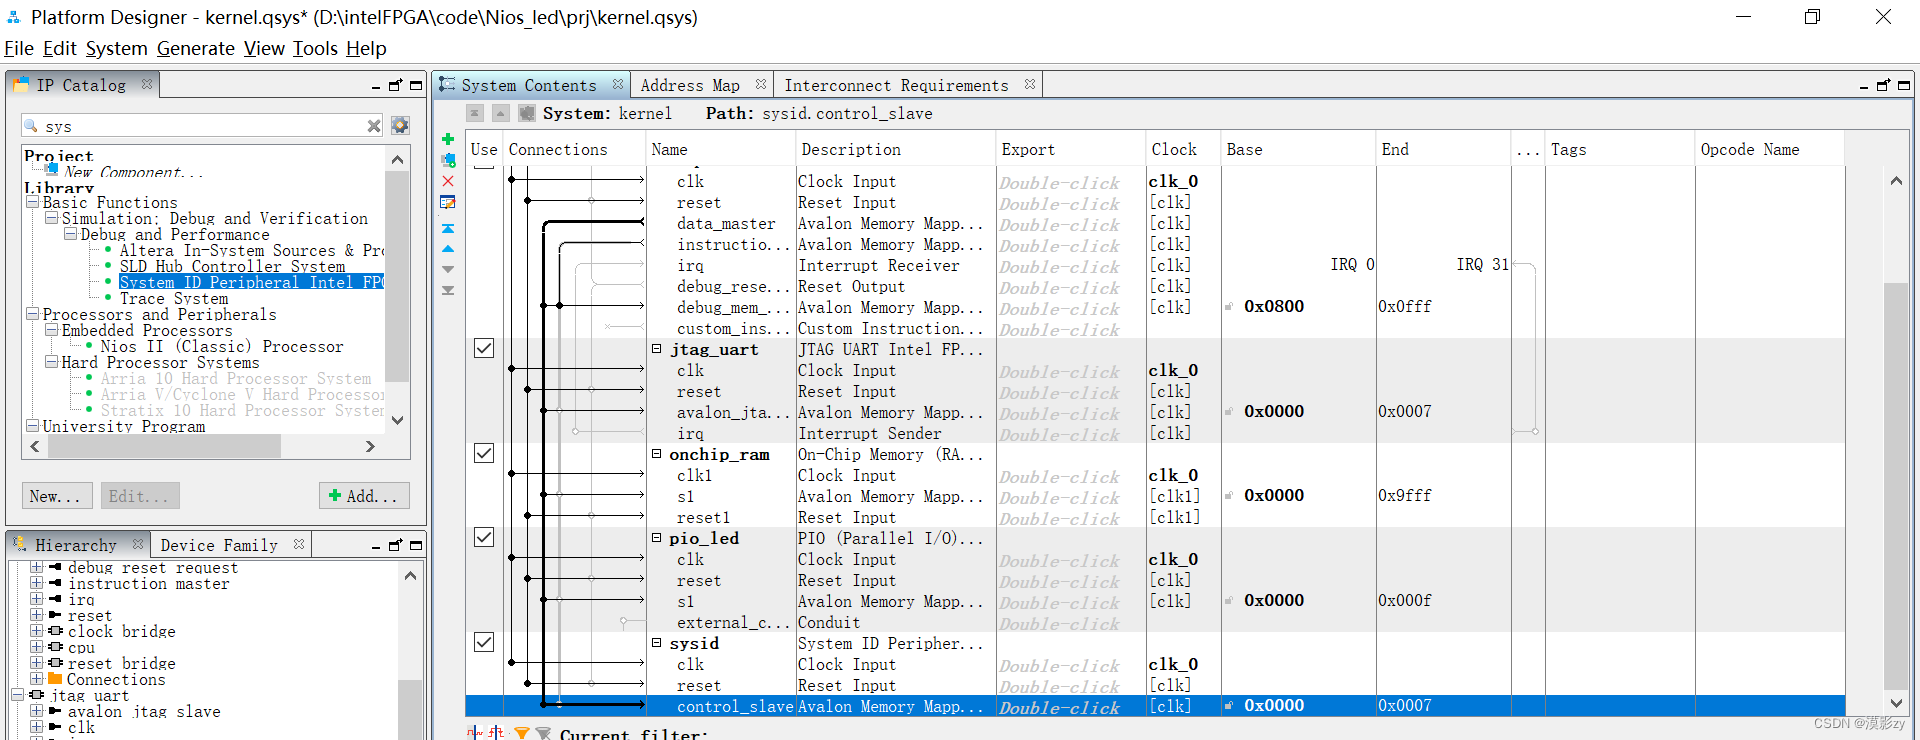The height and width of the screenshot is (740, 1920).
Task: Collapse Embedded Processors tree node
Action: coord(52,330)
